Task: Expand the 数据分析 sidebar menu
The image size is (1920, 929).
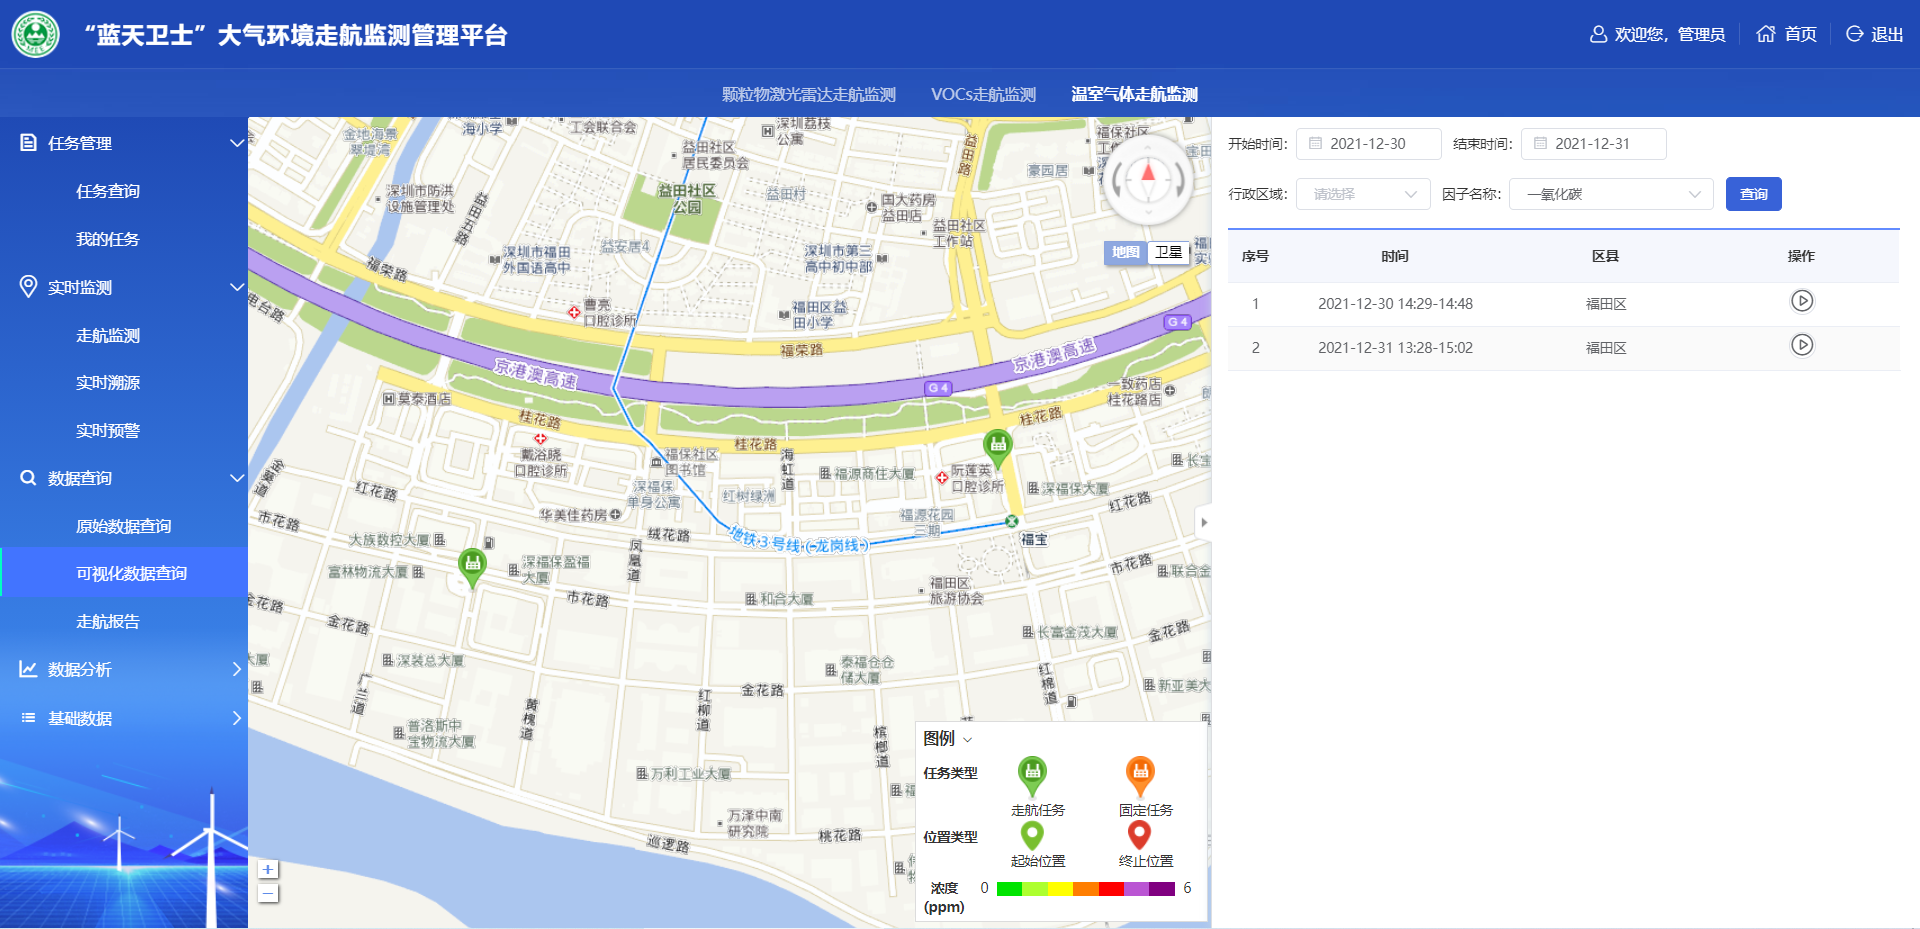Action: coord(124,669)
